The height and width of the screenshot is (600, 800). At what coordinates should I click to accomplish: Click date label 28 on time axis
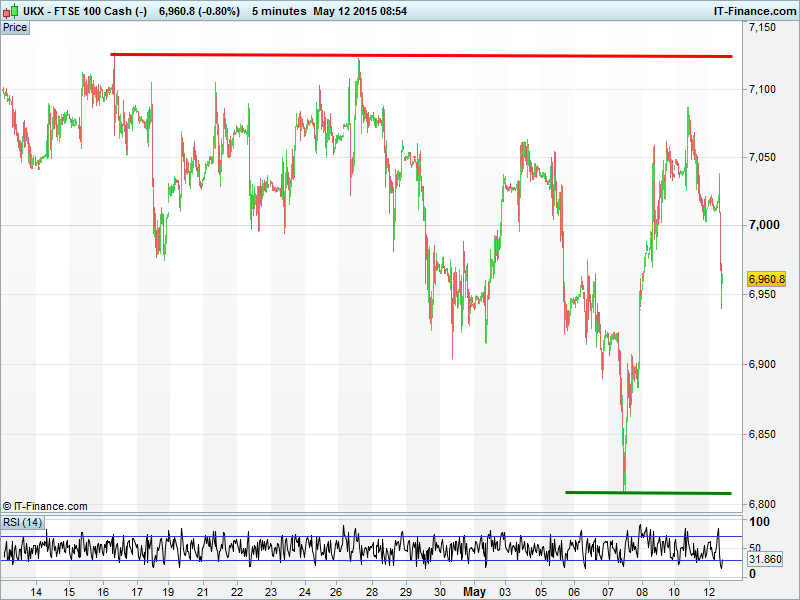[x=372, y=592]
